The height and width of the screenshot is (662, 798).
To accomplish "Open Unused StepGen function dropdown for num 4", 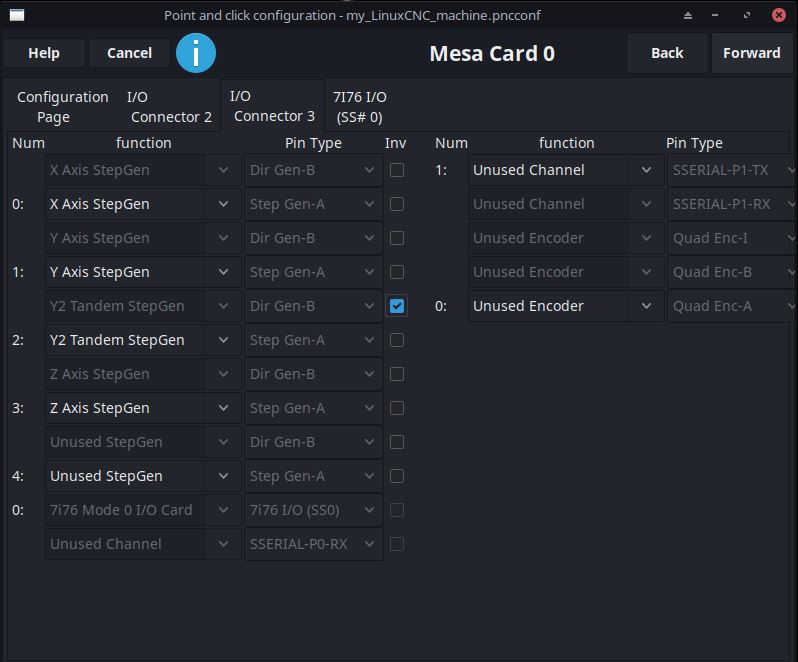I will pos(142,476).
